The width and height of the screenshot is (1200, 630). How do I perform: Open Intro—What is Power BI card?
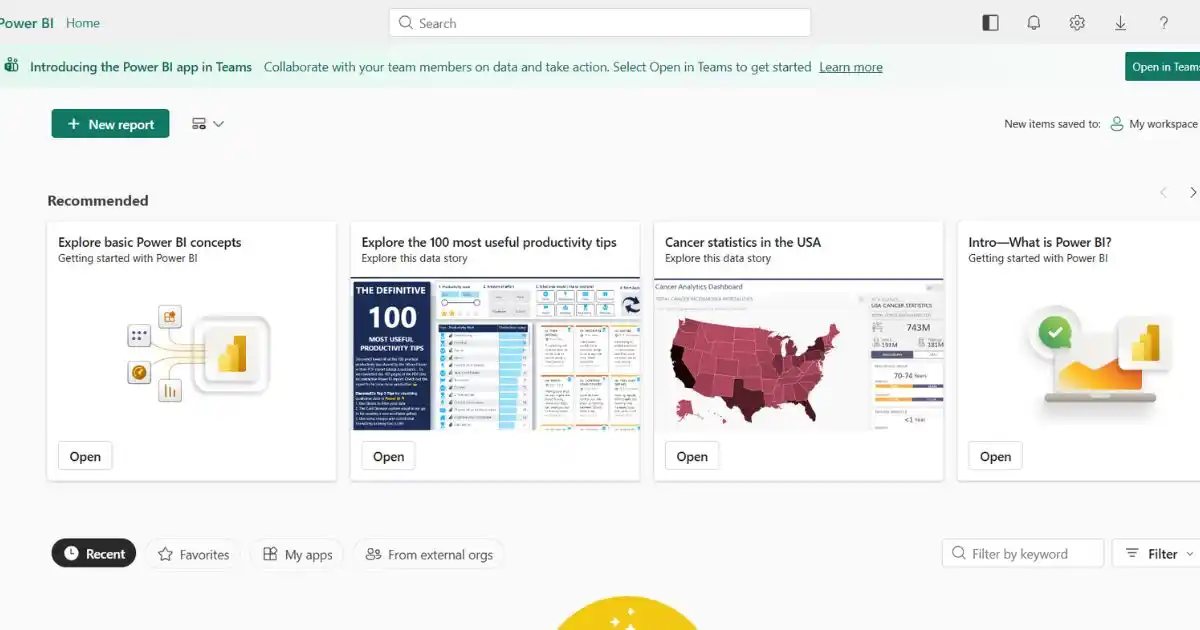[x=995, y=456]
